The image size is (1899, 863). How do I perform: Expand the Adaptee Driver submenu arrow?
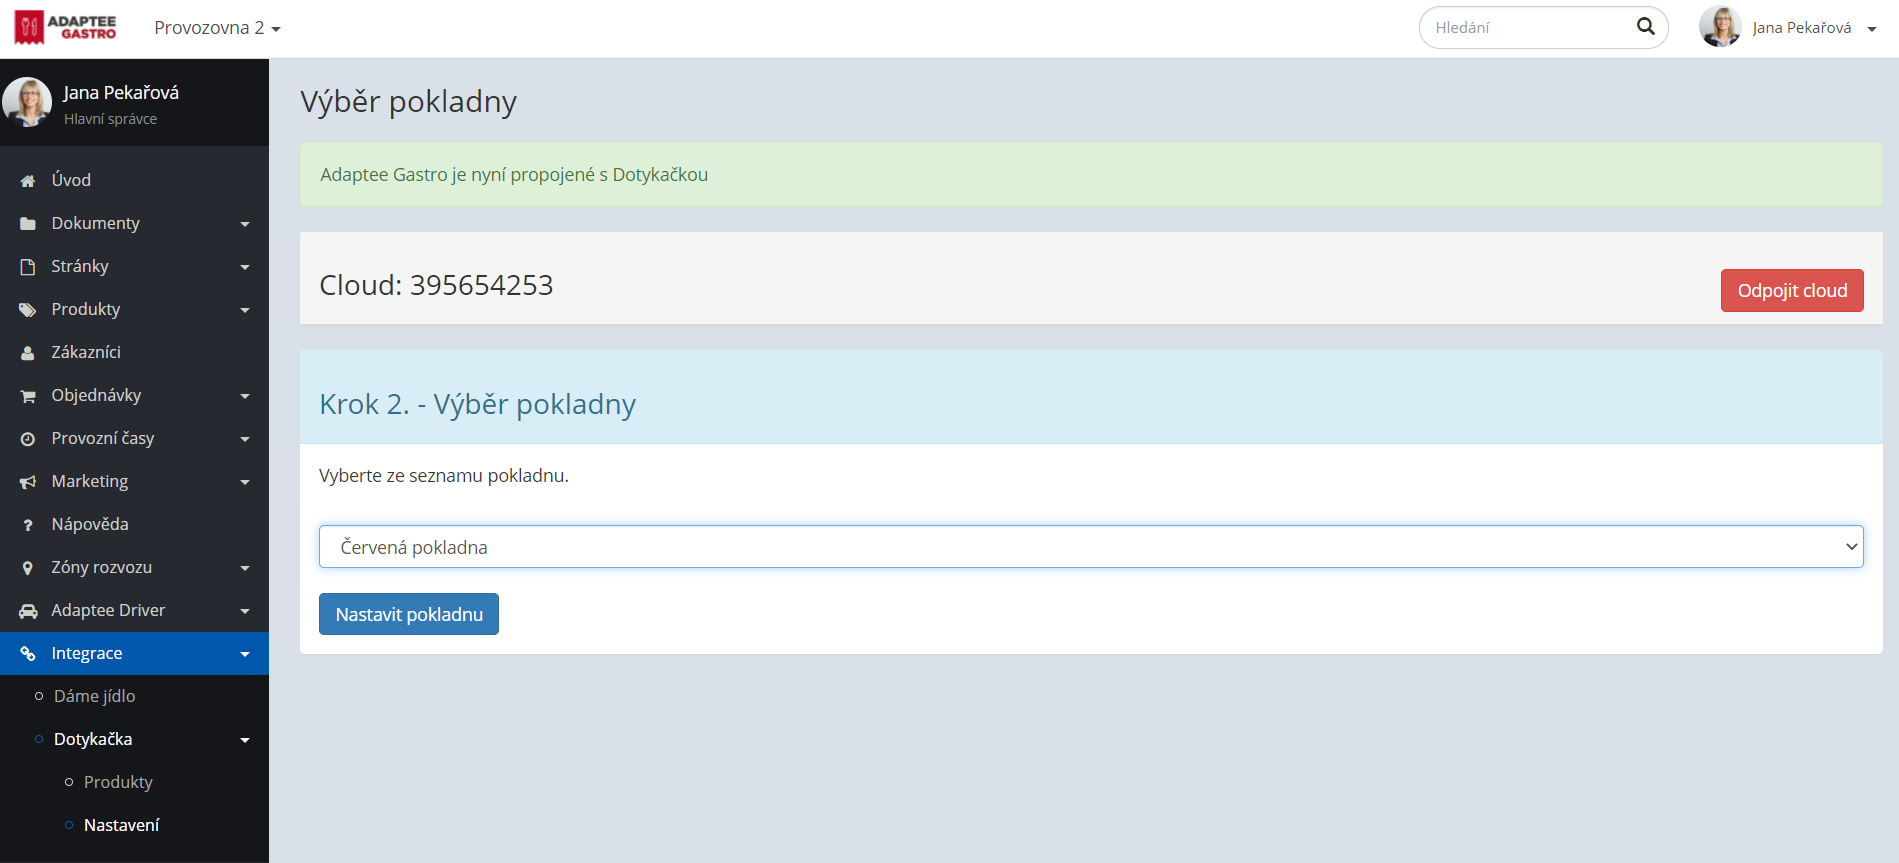(245, 611)
